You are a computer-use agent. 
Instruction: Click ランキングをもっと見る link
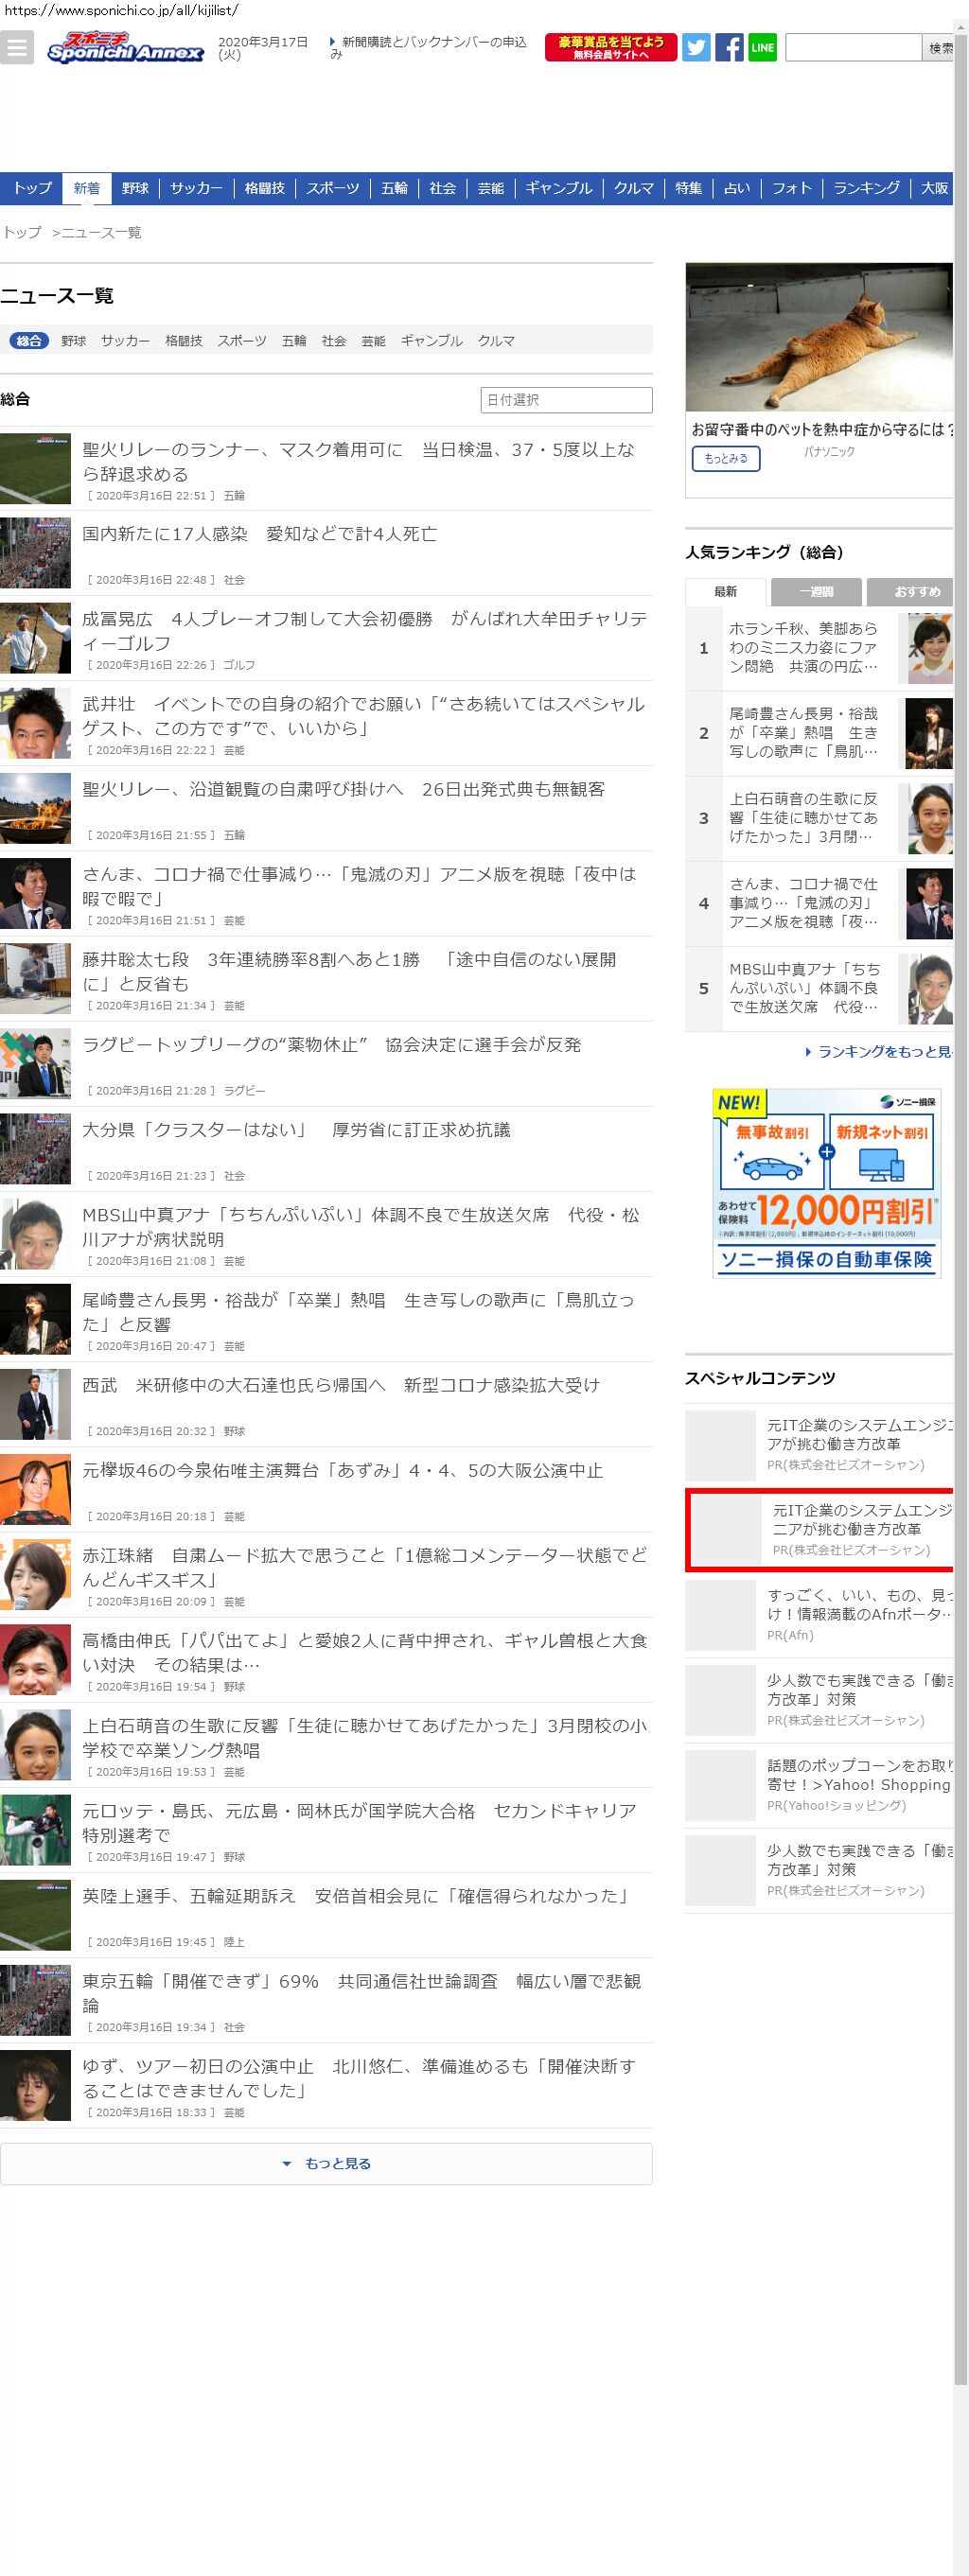point(879,1051)
